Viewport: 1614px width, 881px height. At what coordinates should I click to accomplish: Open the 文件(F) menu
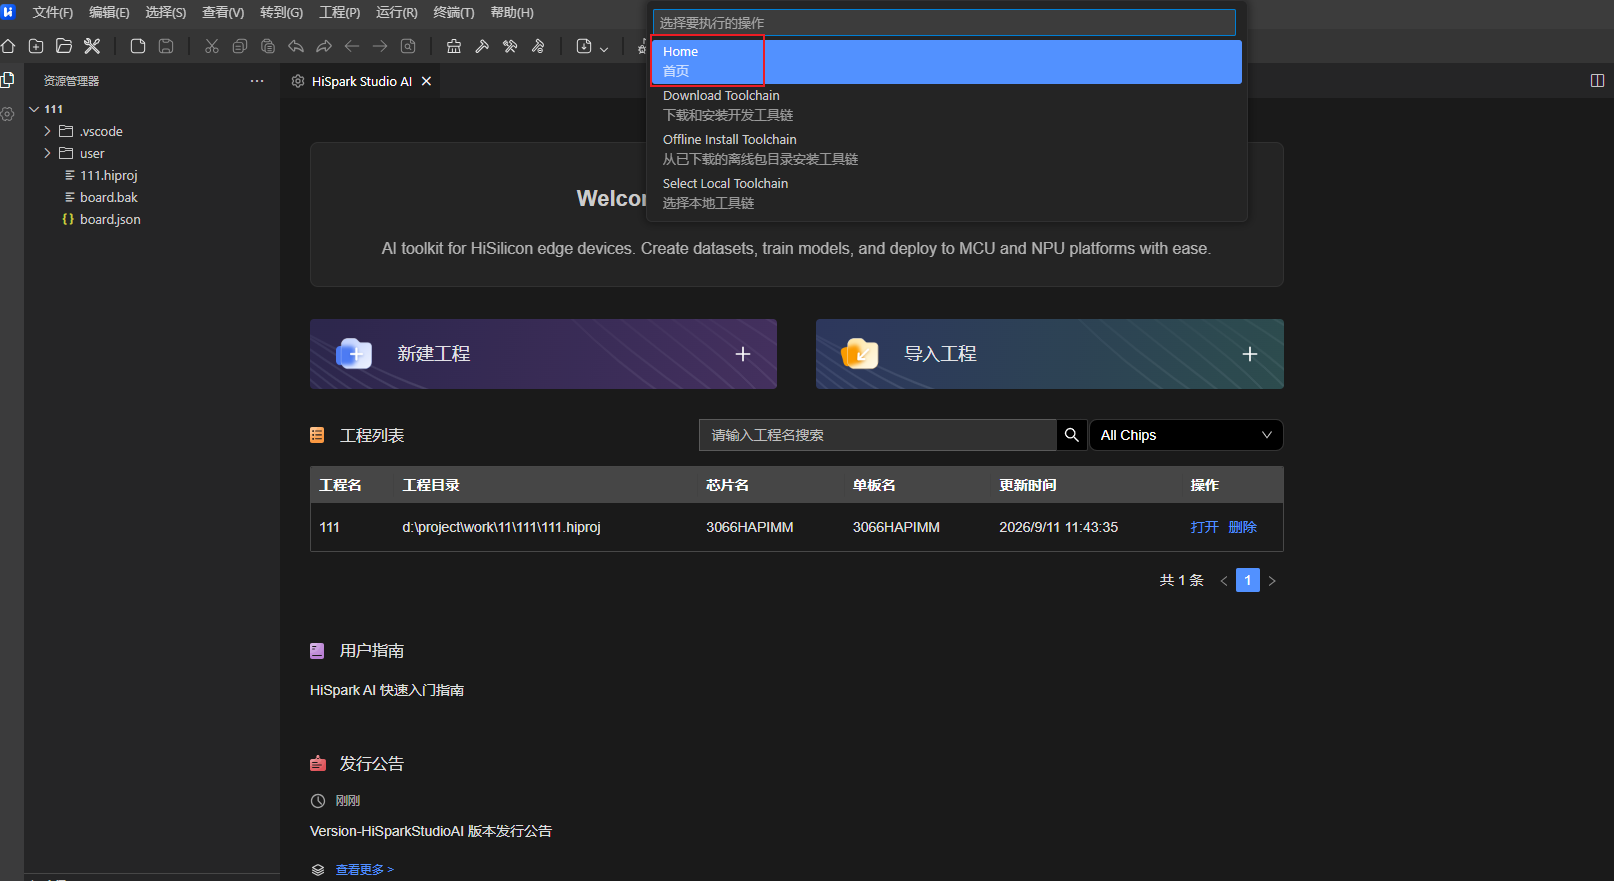tap(53, 13)
